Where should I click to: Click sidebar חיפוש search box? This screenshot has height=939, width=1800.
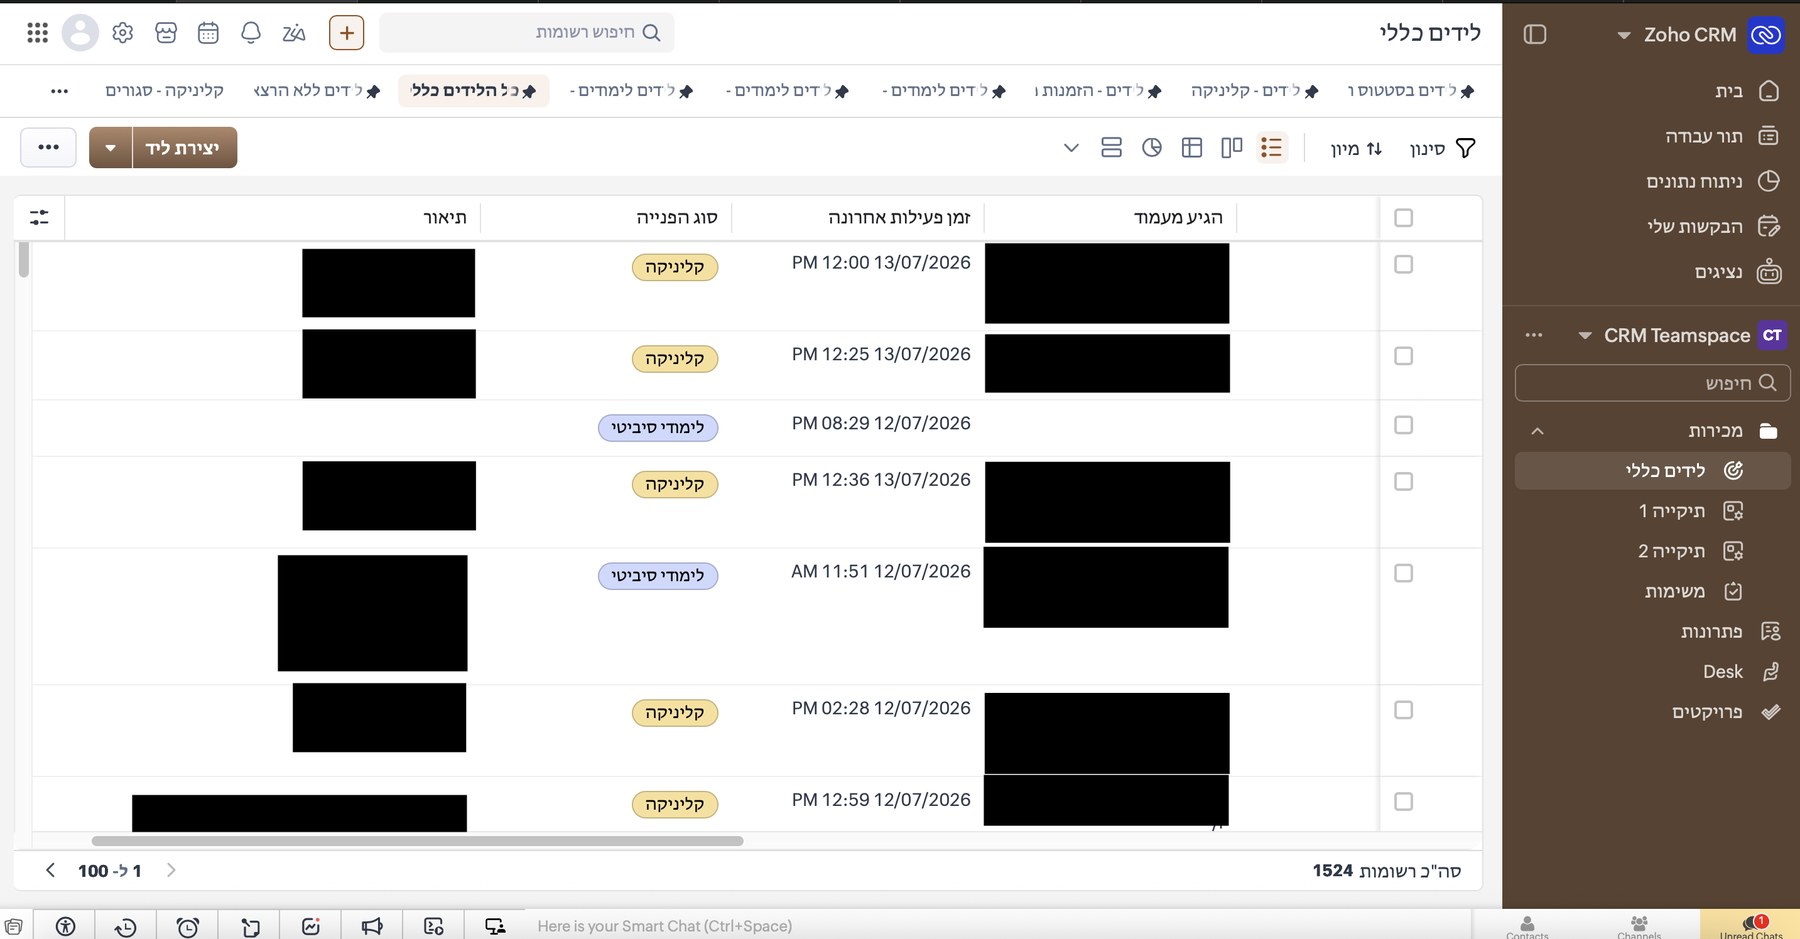[x=1652, y=383]
